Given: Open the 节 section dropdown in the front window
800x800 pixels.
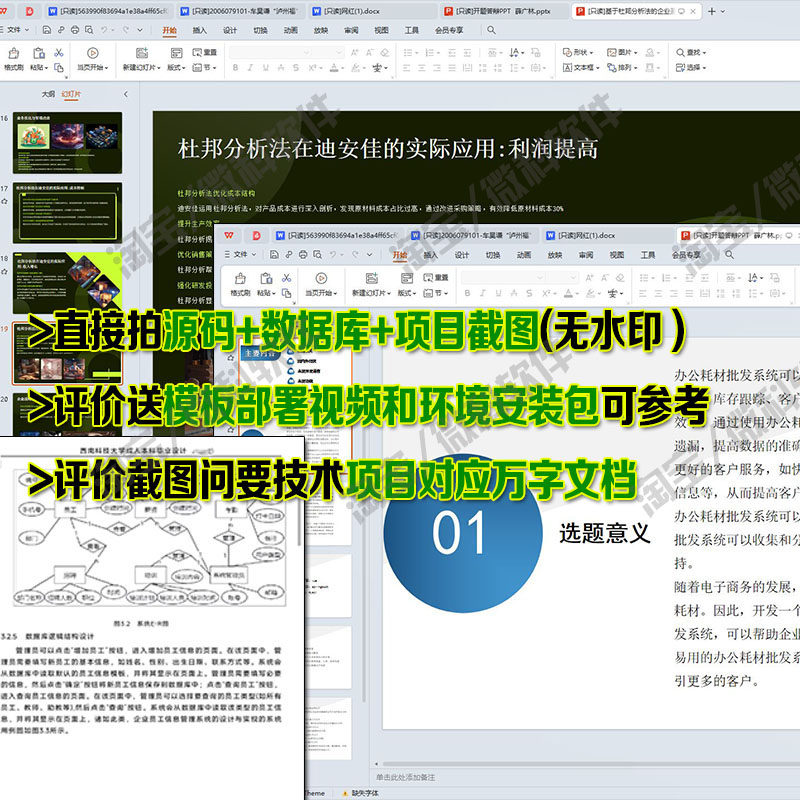Looking at the screenshot, I should tap(435, 293).
